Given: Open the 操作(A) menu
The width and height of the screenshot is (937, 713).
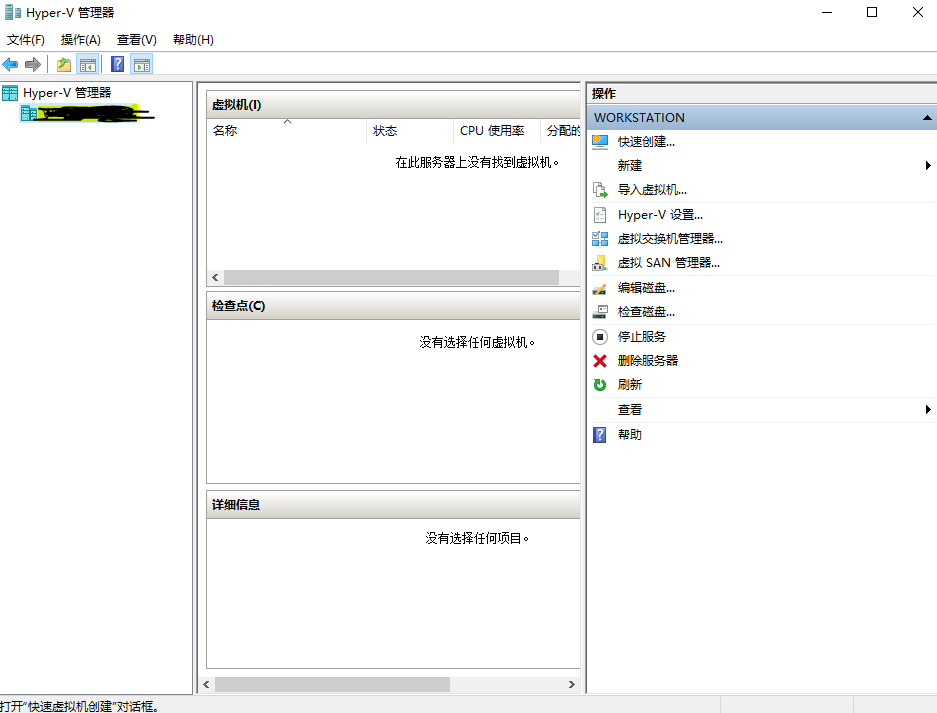Looking at the screenshot, I should [81, 39].
